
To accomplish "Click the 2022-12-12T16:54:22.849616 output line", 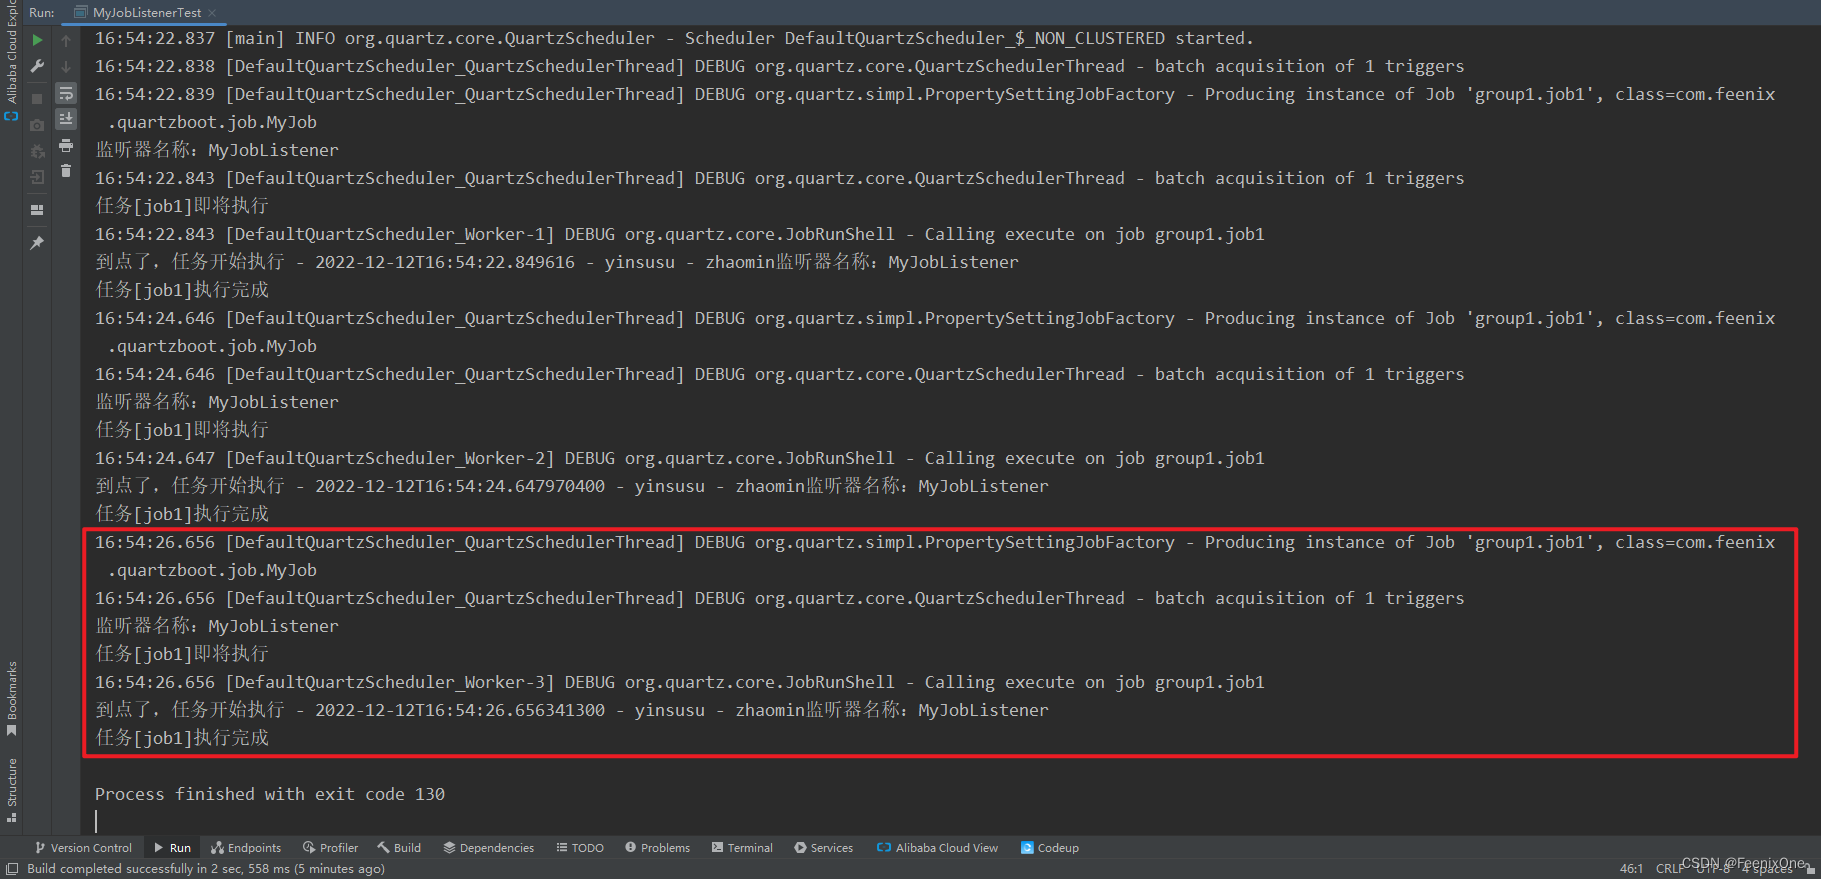I will [x=557, y=262].
